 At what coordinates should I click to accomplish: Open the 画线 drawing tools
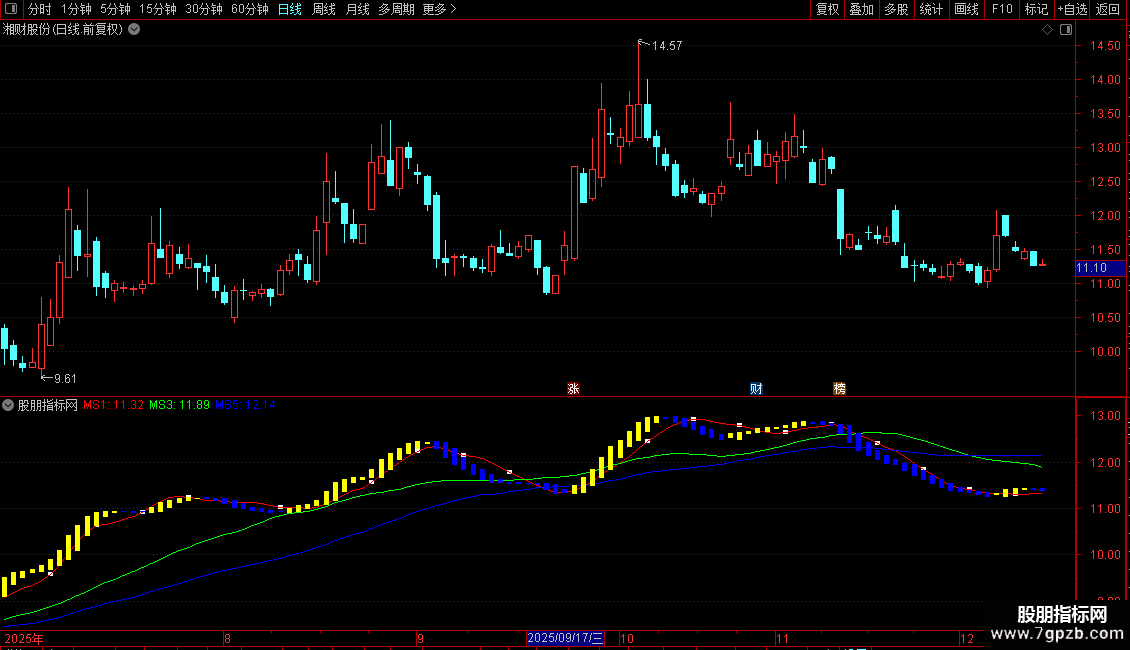966,9
